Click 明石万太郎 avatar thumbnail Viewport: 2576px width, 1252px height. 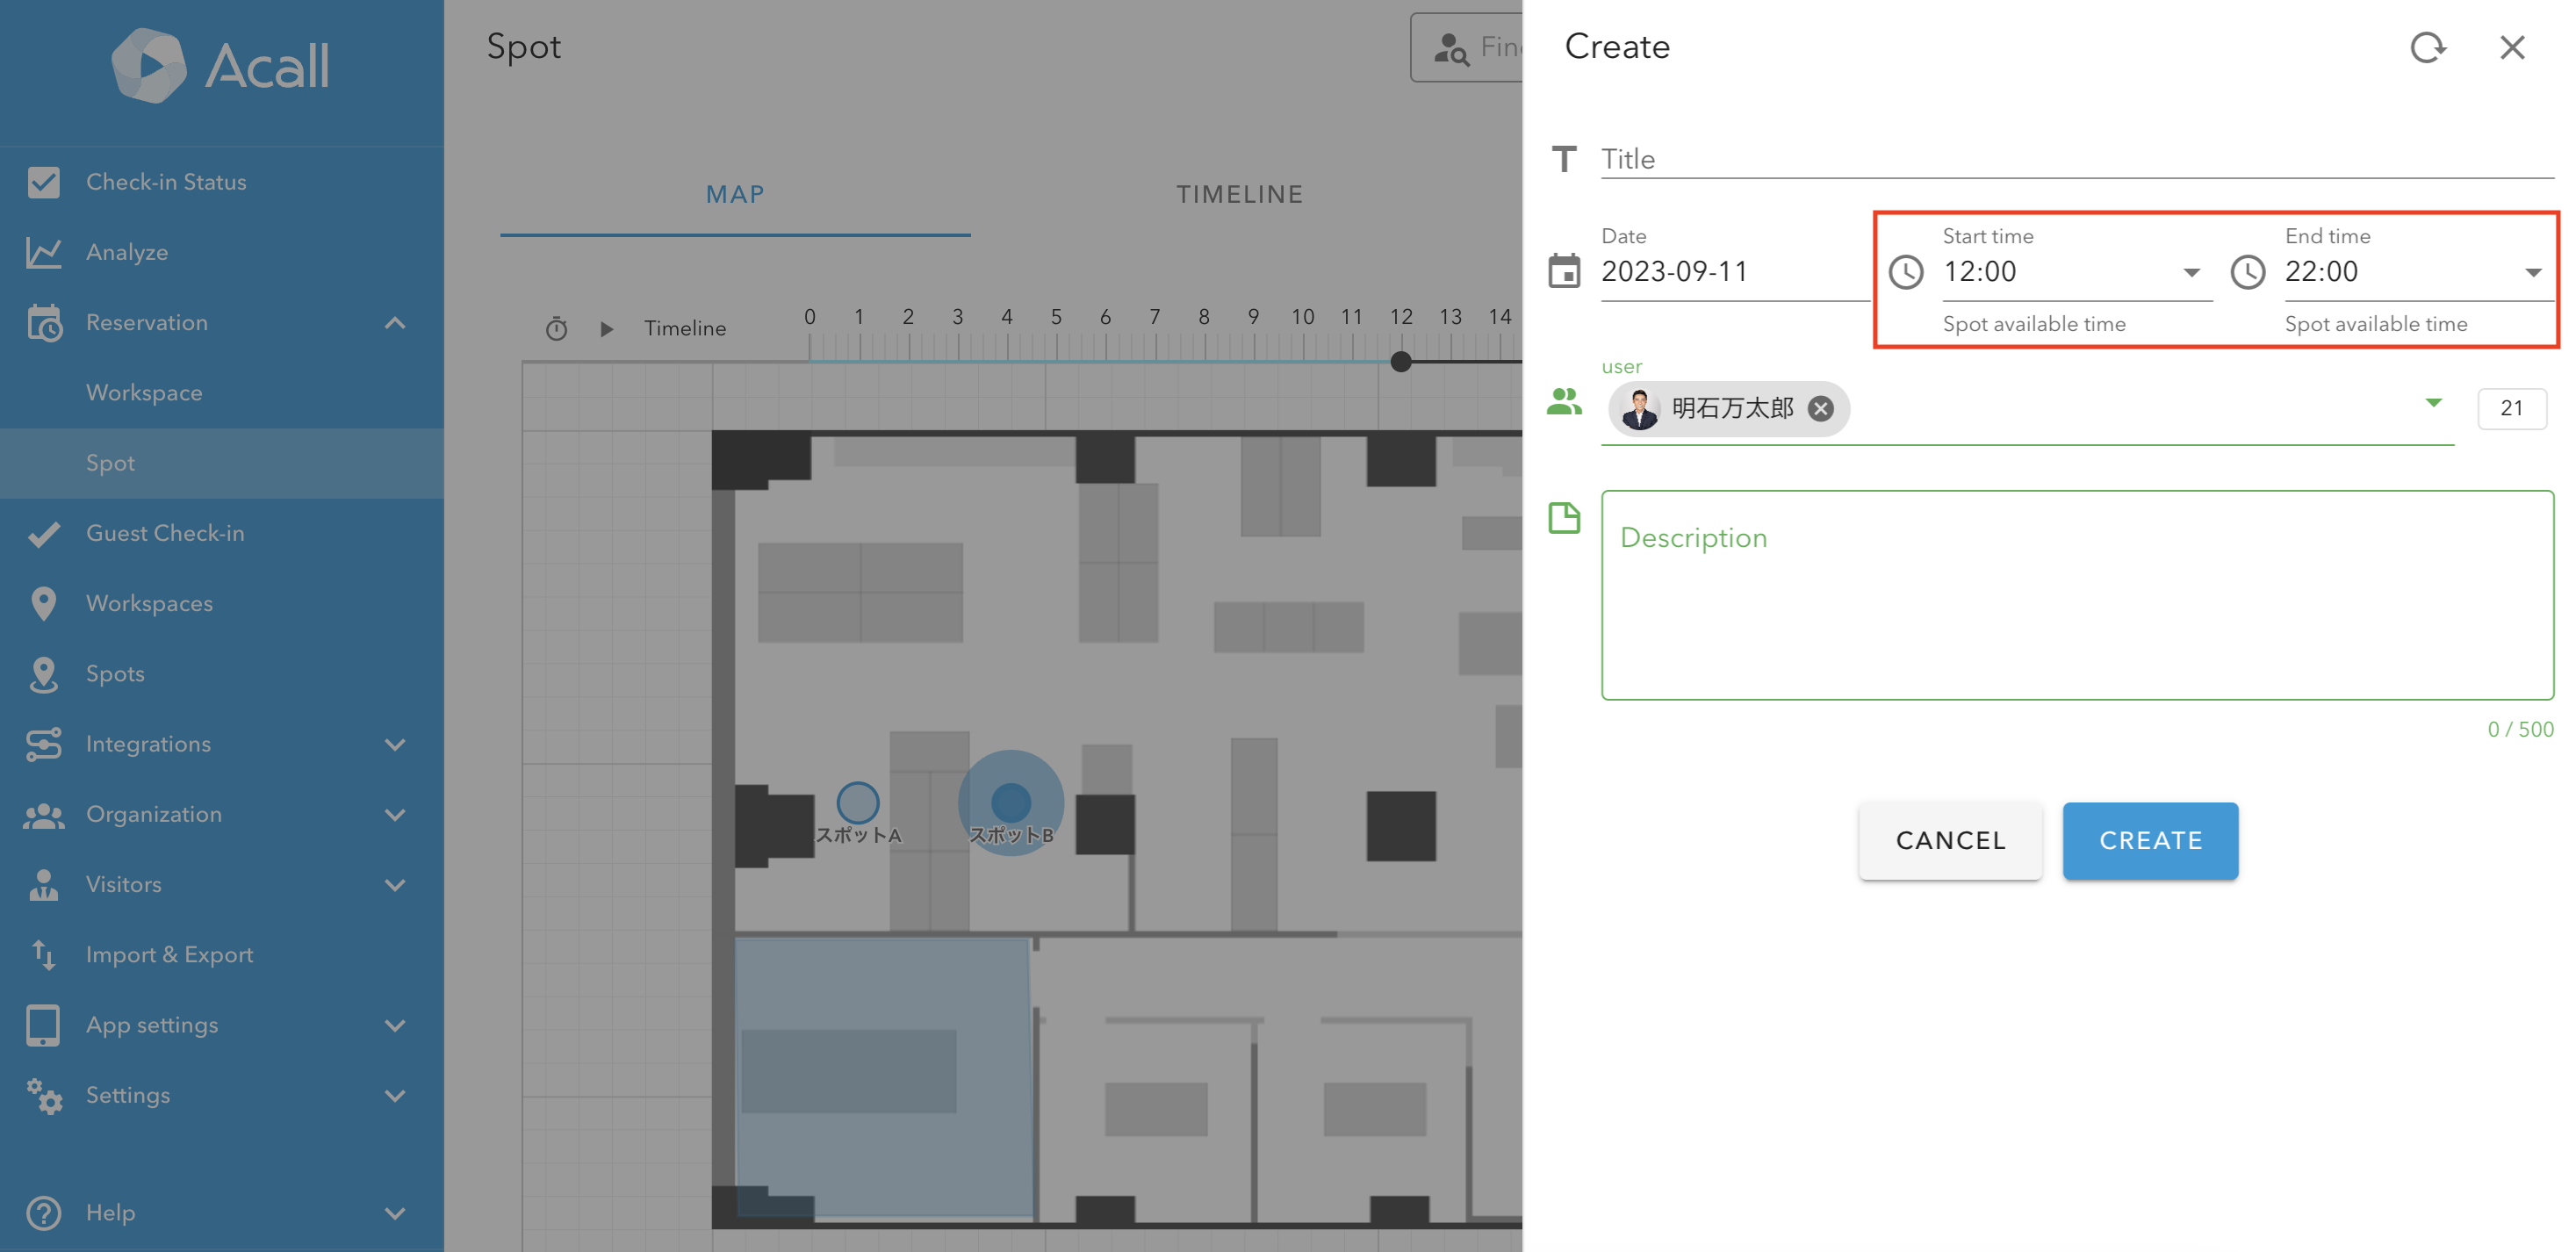point(1639,409)
